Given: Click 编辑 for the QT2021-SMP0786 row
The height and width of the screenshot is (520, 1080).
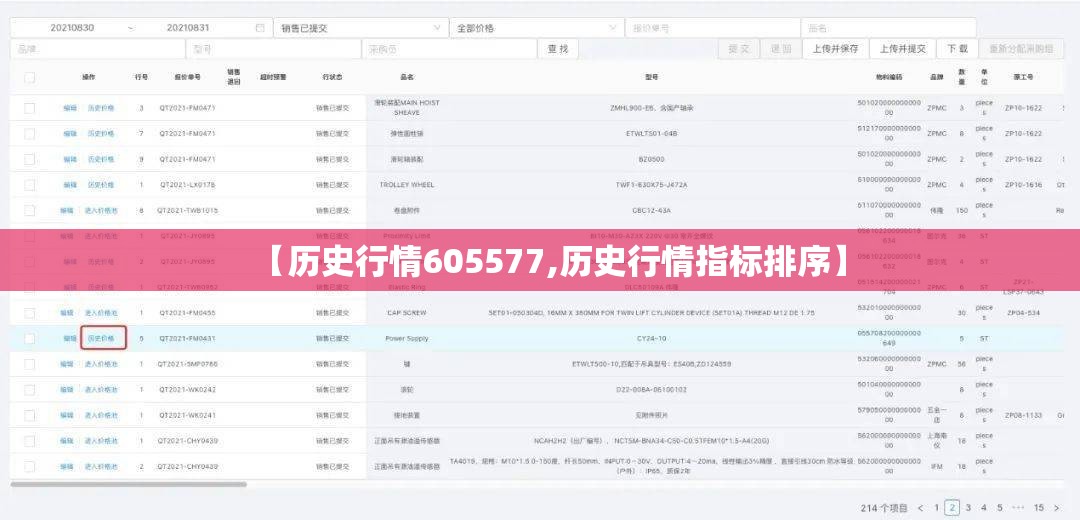Looking at the screenshot, I should 67,364.
